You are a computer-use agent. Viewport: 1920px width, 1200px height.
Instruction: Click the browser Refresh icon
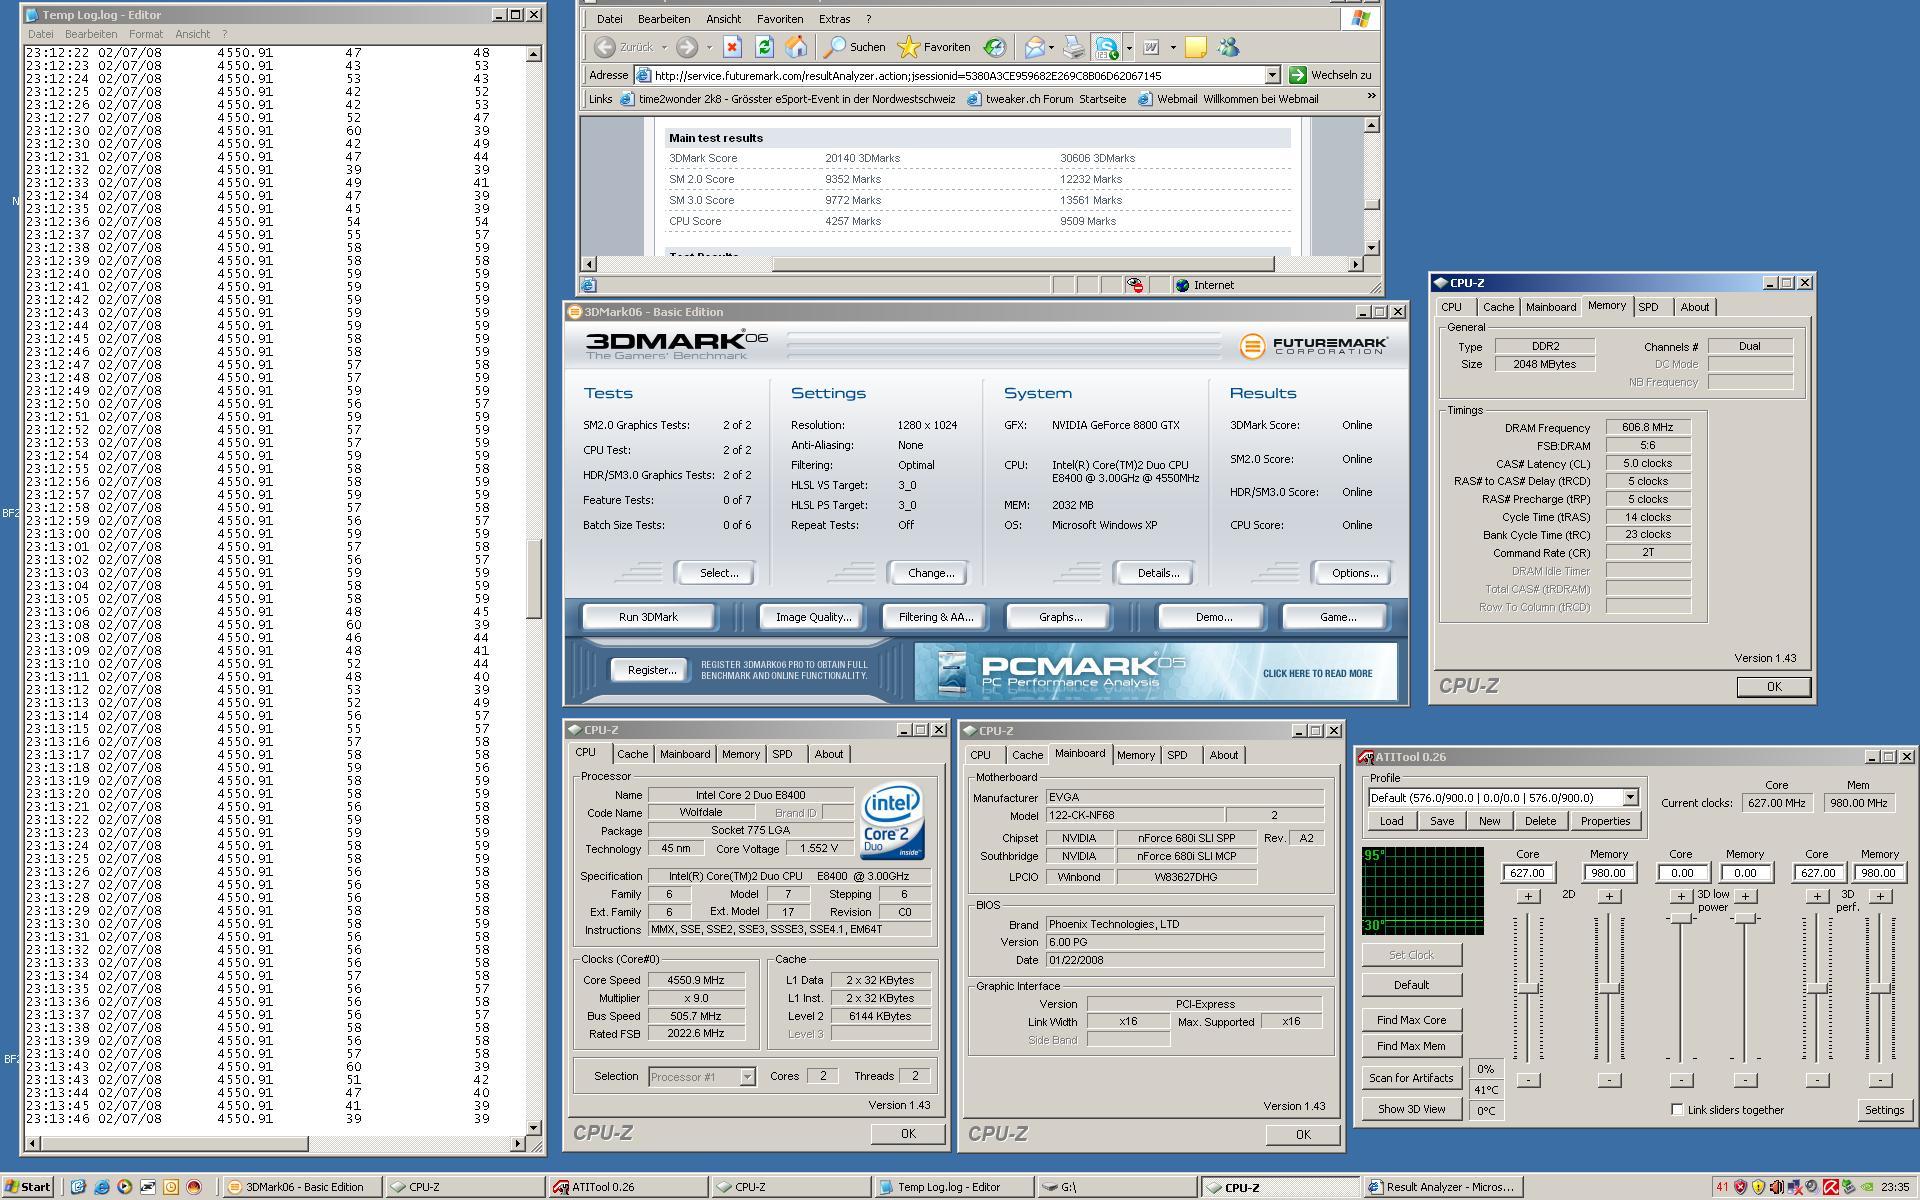tap(764, 47)
